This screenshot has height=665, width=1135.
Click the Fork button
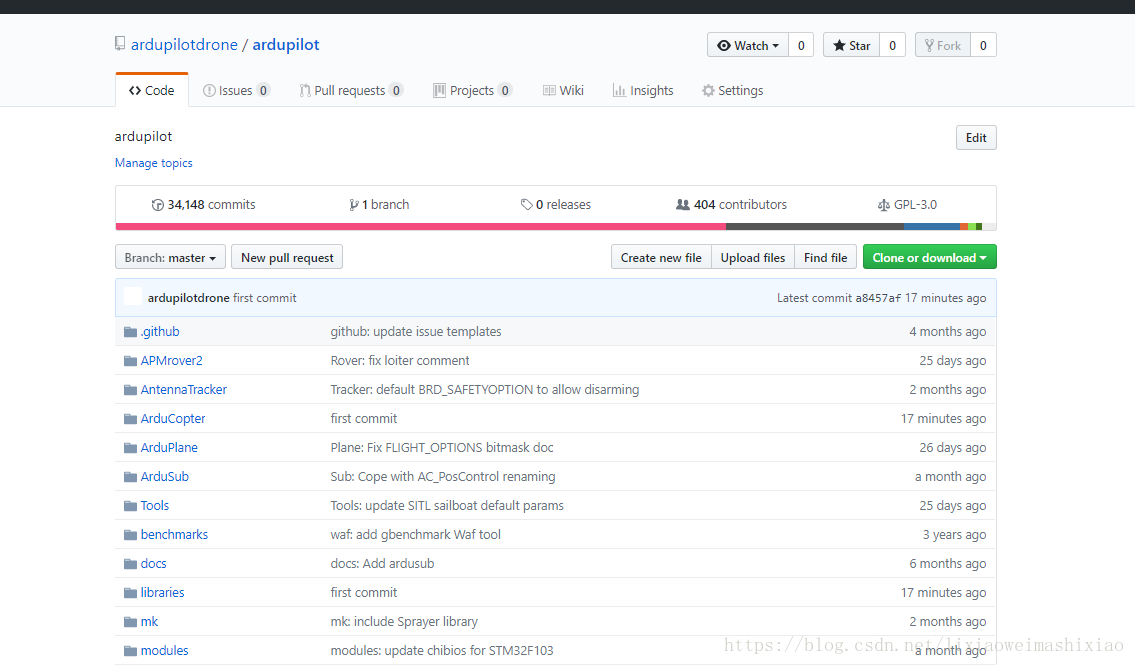coord(942,45)
